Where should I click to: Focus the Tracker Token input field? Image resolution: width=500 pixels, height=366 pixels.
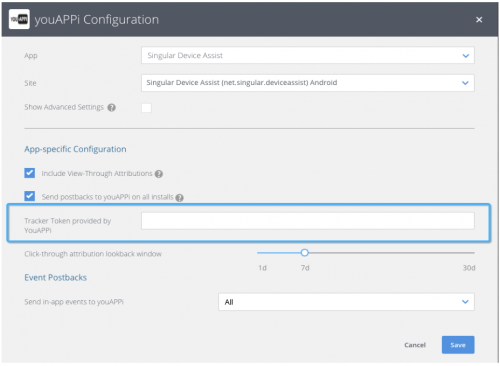point(308,221)
